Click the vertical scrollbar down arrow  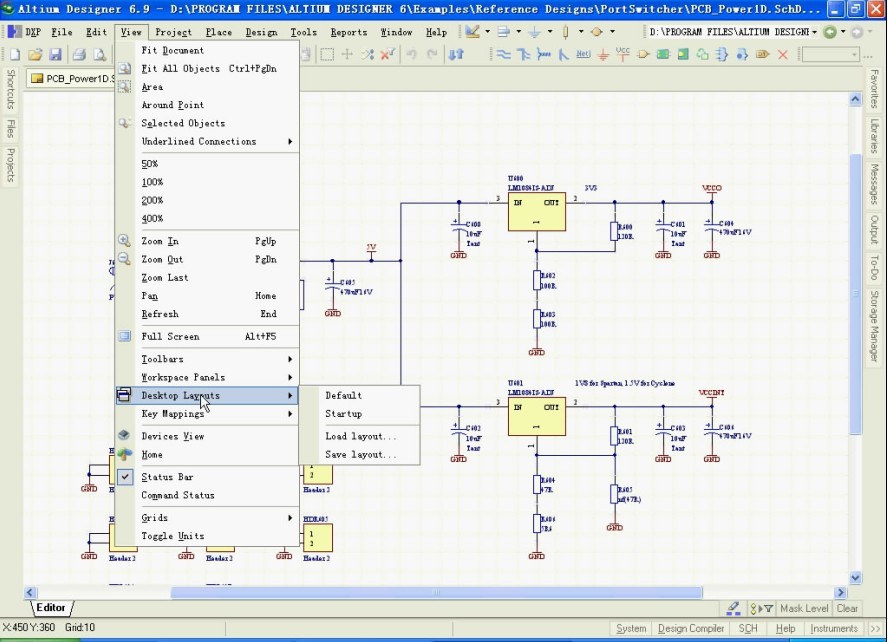tap(855, 577)
